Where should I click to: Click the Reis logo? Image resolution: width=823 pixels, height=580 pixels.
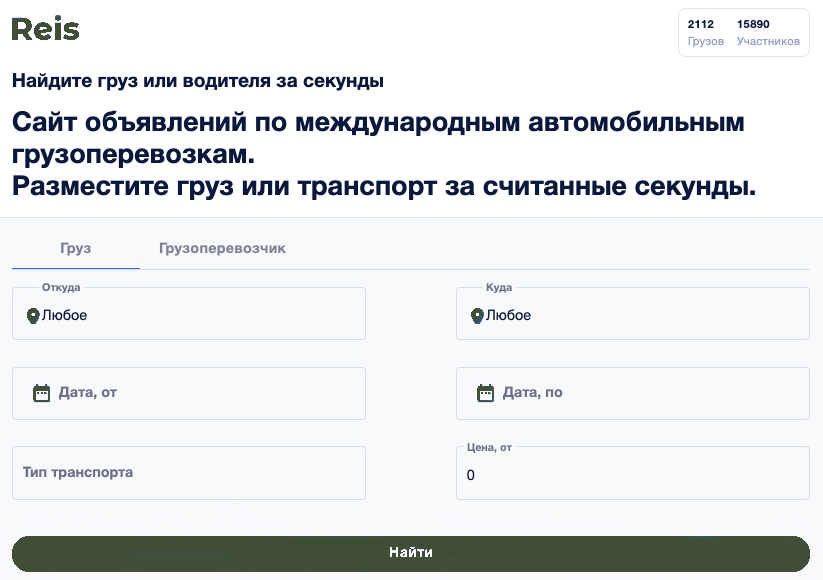[x=45, y=29]
